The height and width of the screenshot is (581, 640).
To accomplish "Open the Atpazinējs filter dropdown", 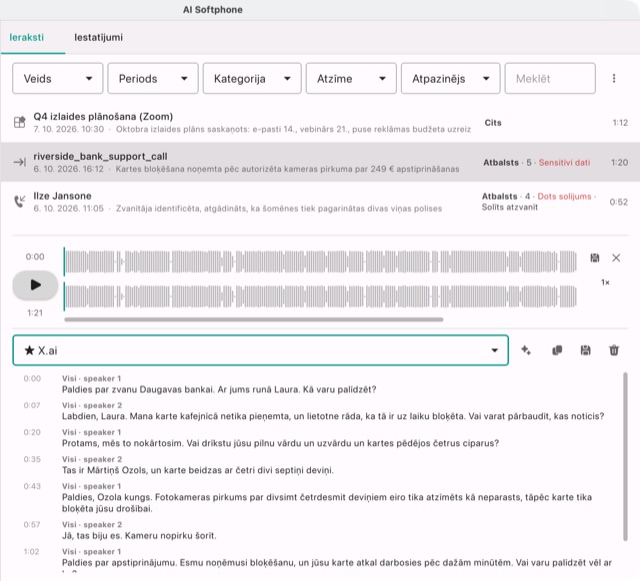I will coord(450,78).
